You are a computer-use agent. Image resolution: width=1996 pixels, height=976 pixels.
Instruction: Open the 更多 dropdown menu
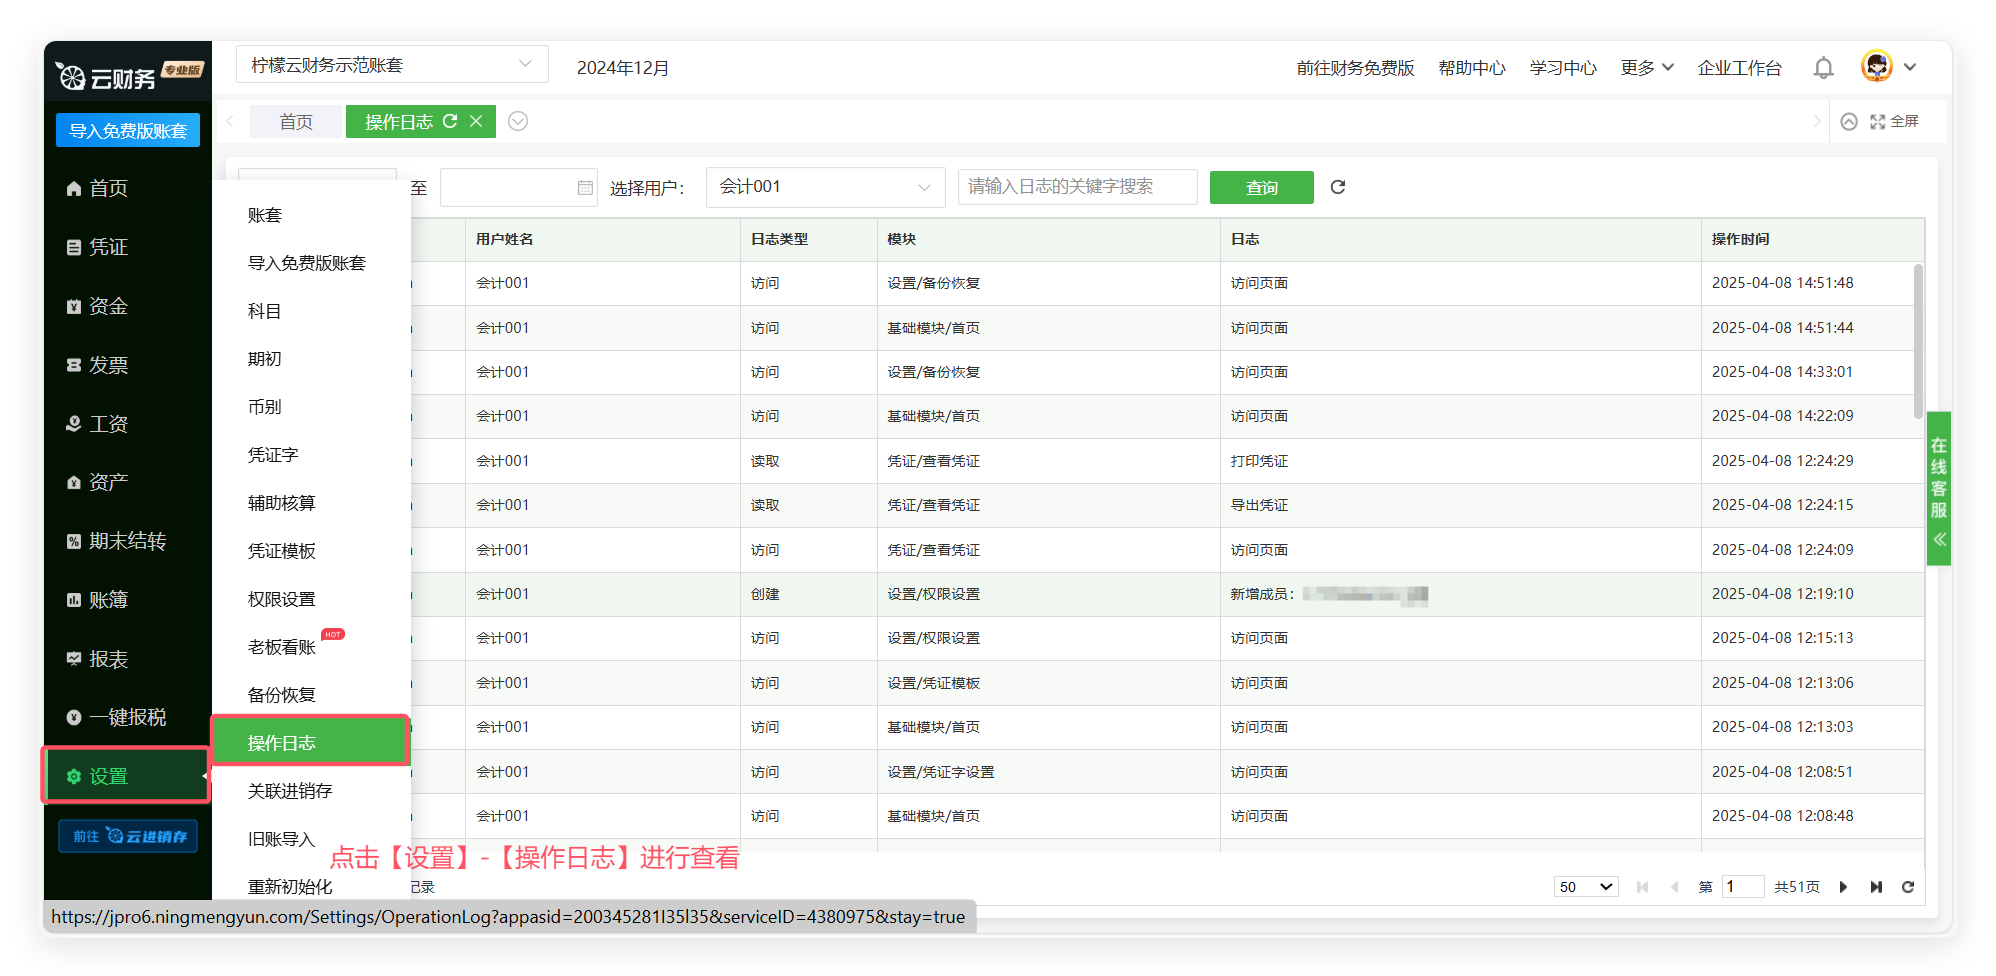coord(1646,68)
